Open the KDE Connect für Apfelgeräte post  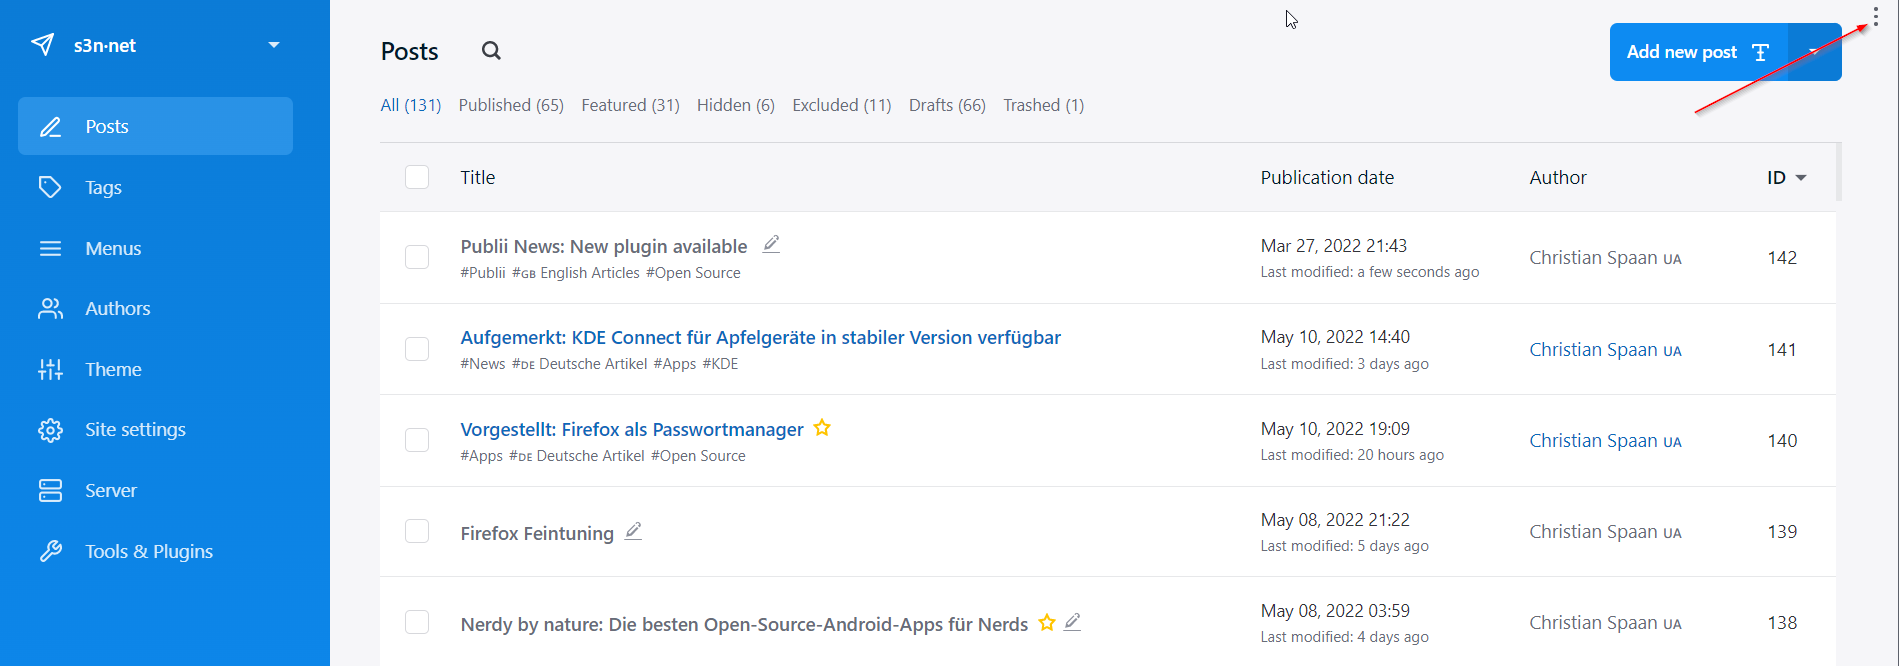(760, 337)
